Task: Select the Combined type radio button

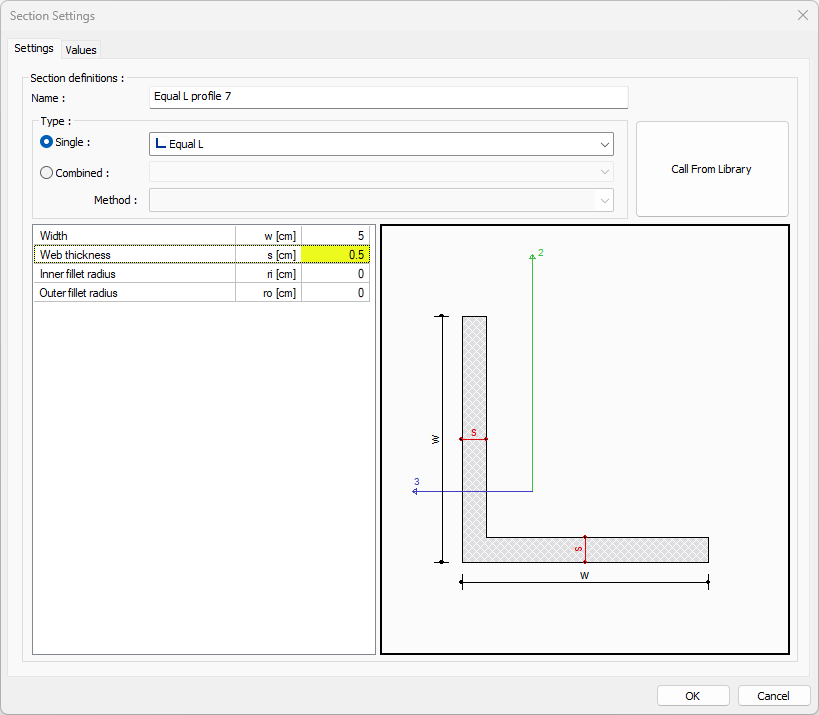Action: 46,173
